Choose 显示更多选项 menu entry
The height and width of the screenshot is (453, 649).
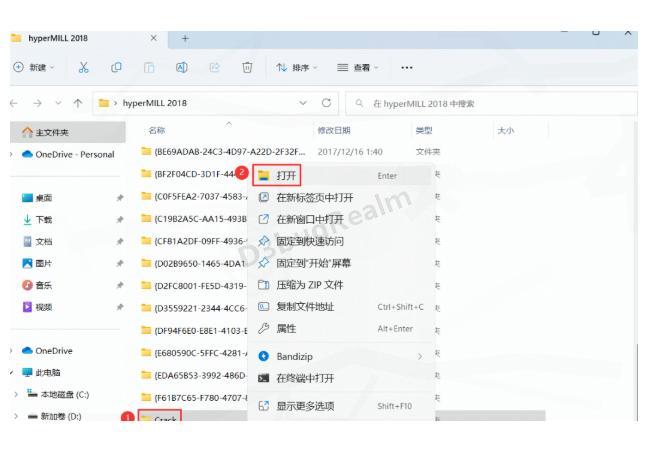[x=340, y=406]
